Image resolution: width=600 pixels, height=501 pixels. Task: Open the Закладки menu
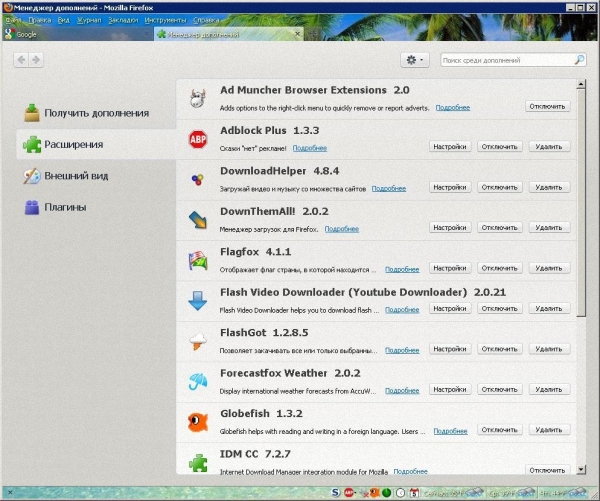point(124,19)
